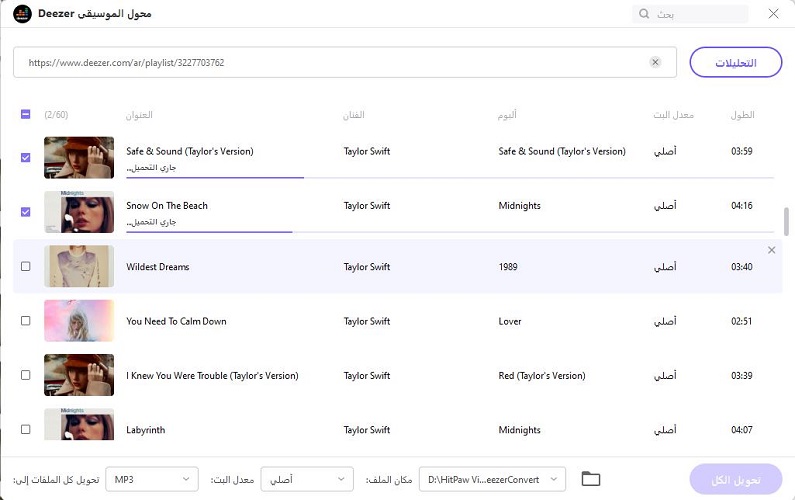This screenshot has width=795, height=500.
Task: Open the MP3 output format dropdown
Action: (x=152, y=479)
